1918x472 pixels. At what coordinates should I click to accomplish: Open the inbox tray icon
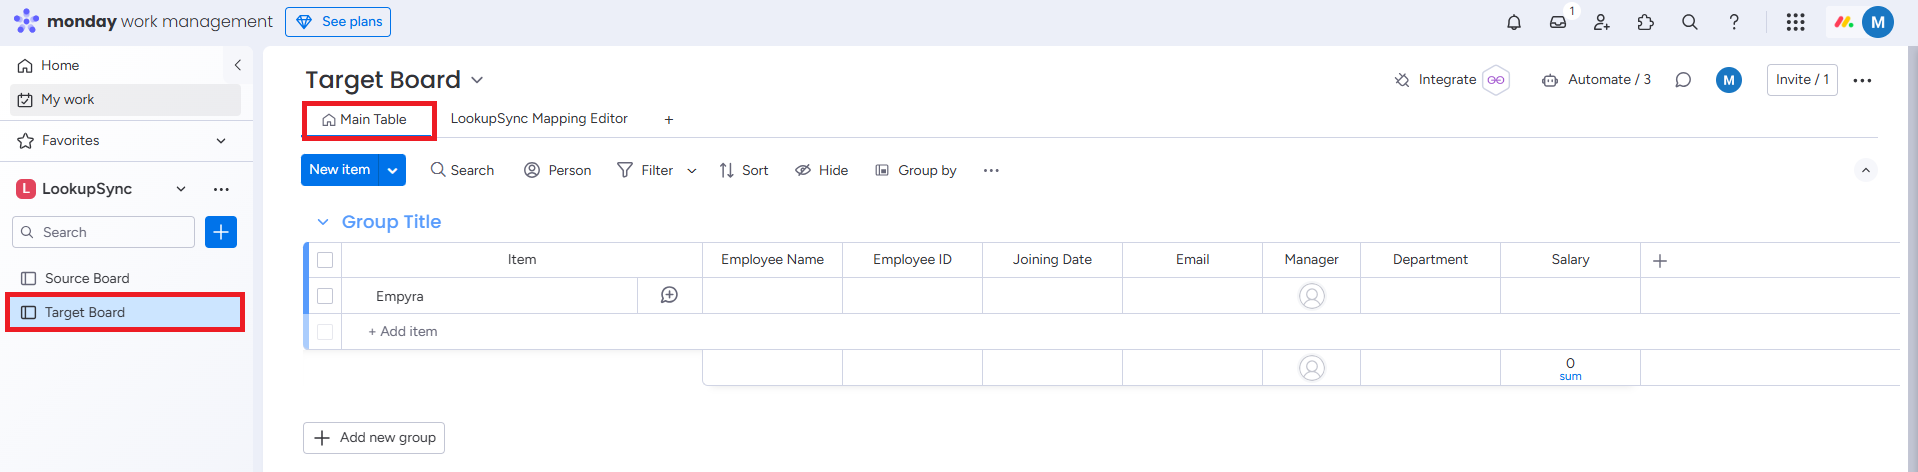pos(1558,22)
